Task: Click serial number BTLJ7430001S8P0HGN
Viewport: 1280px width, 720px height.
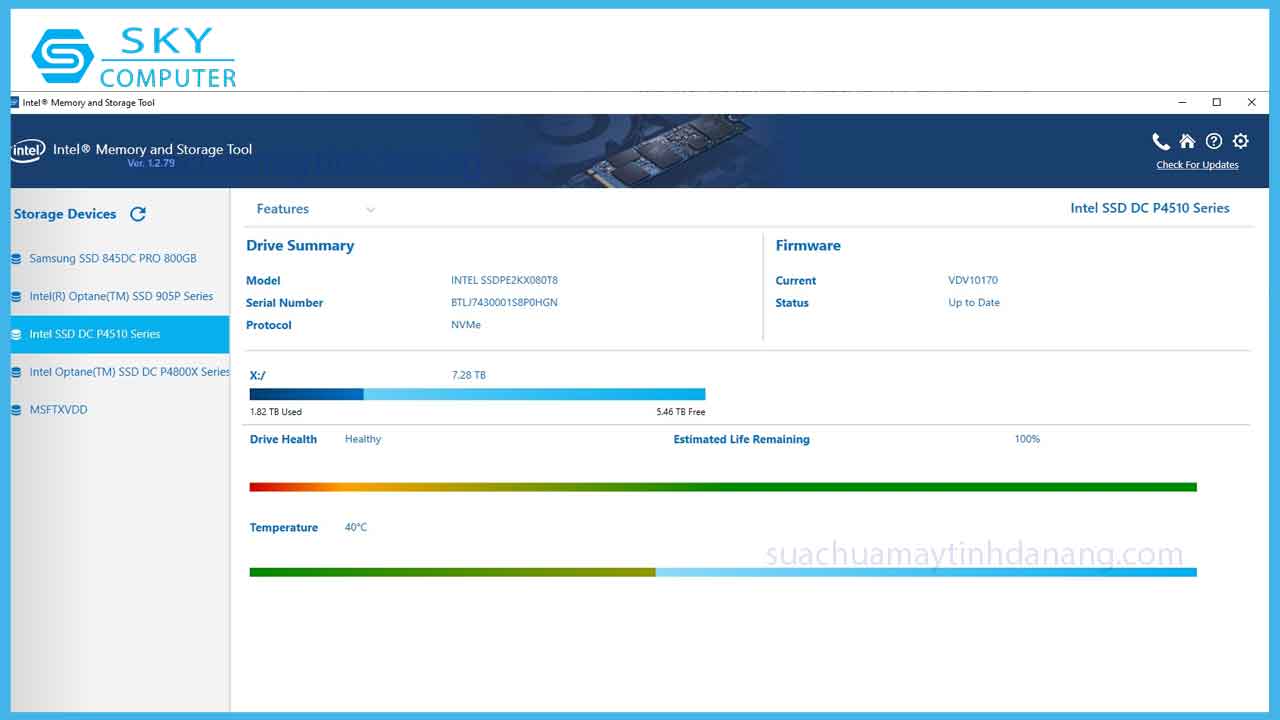Action: (x=504, y=302)
